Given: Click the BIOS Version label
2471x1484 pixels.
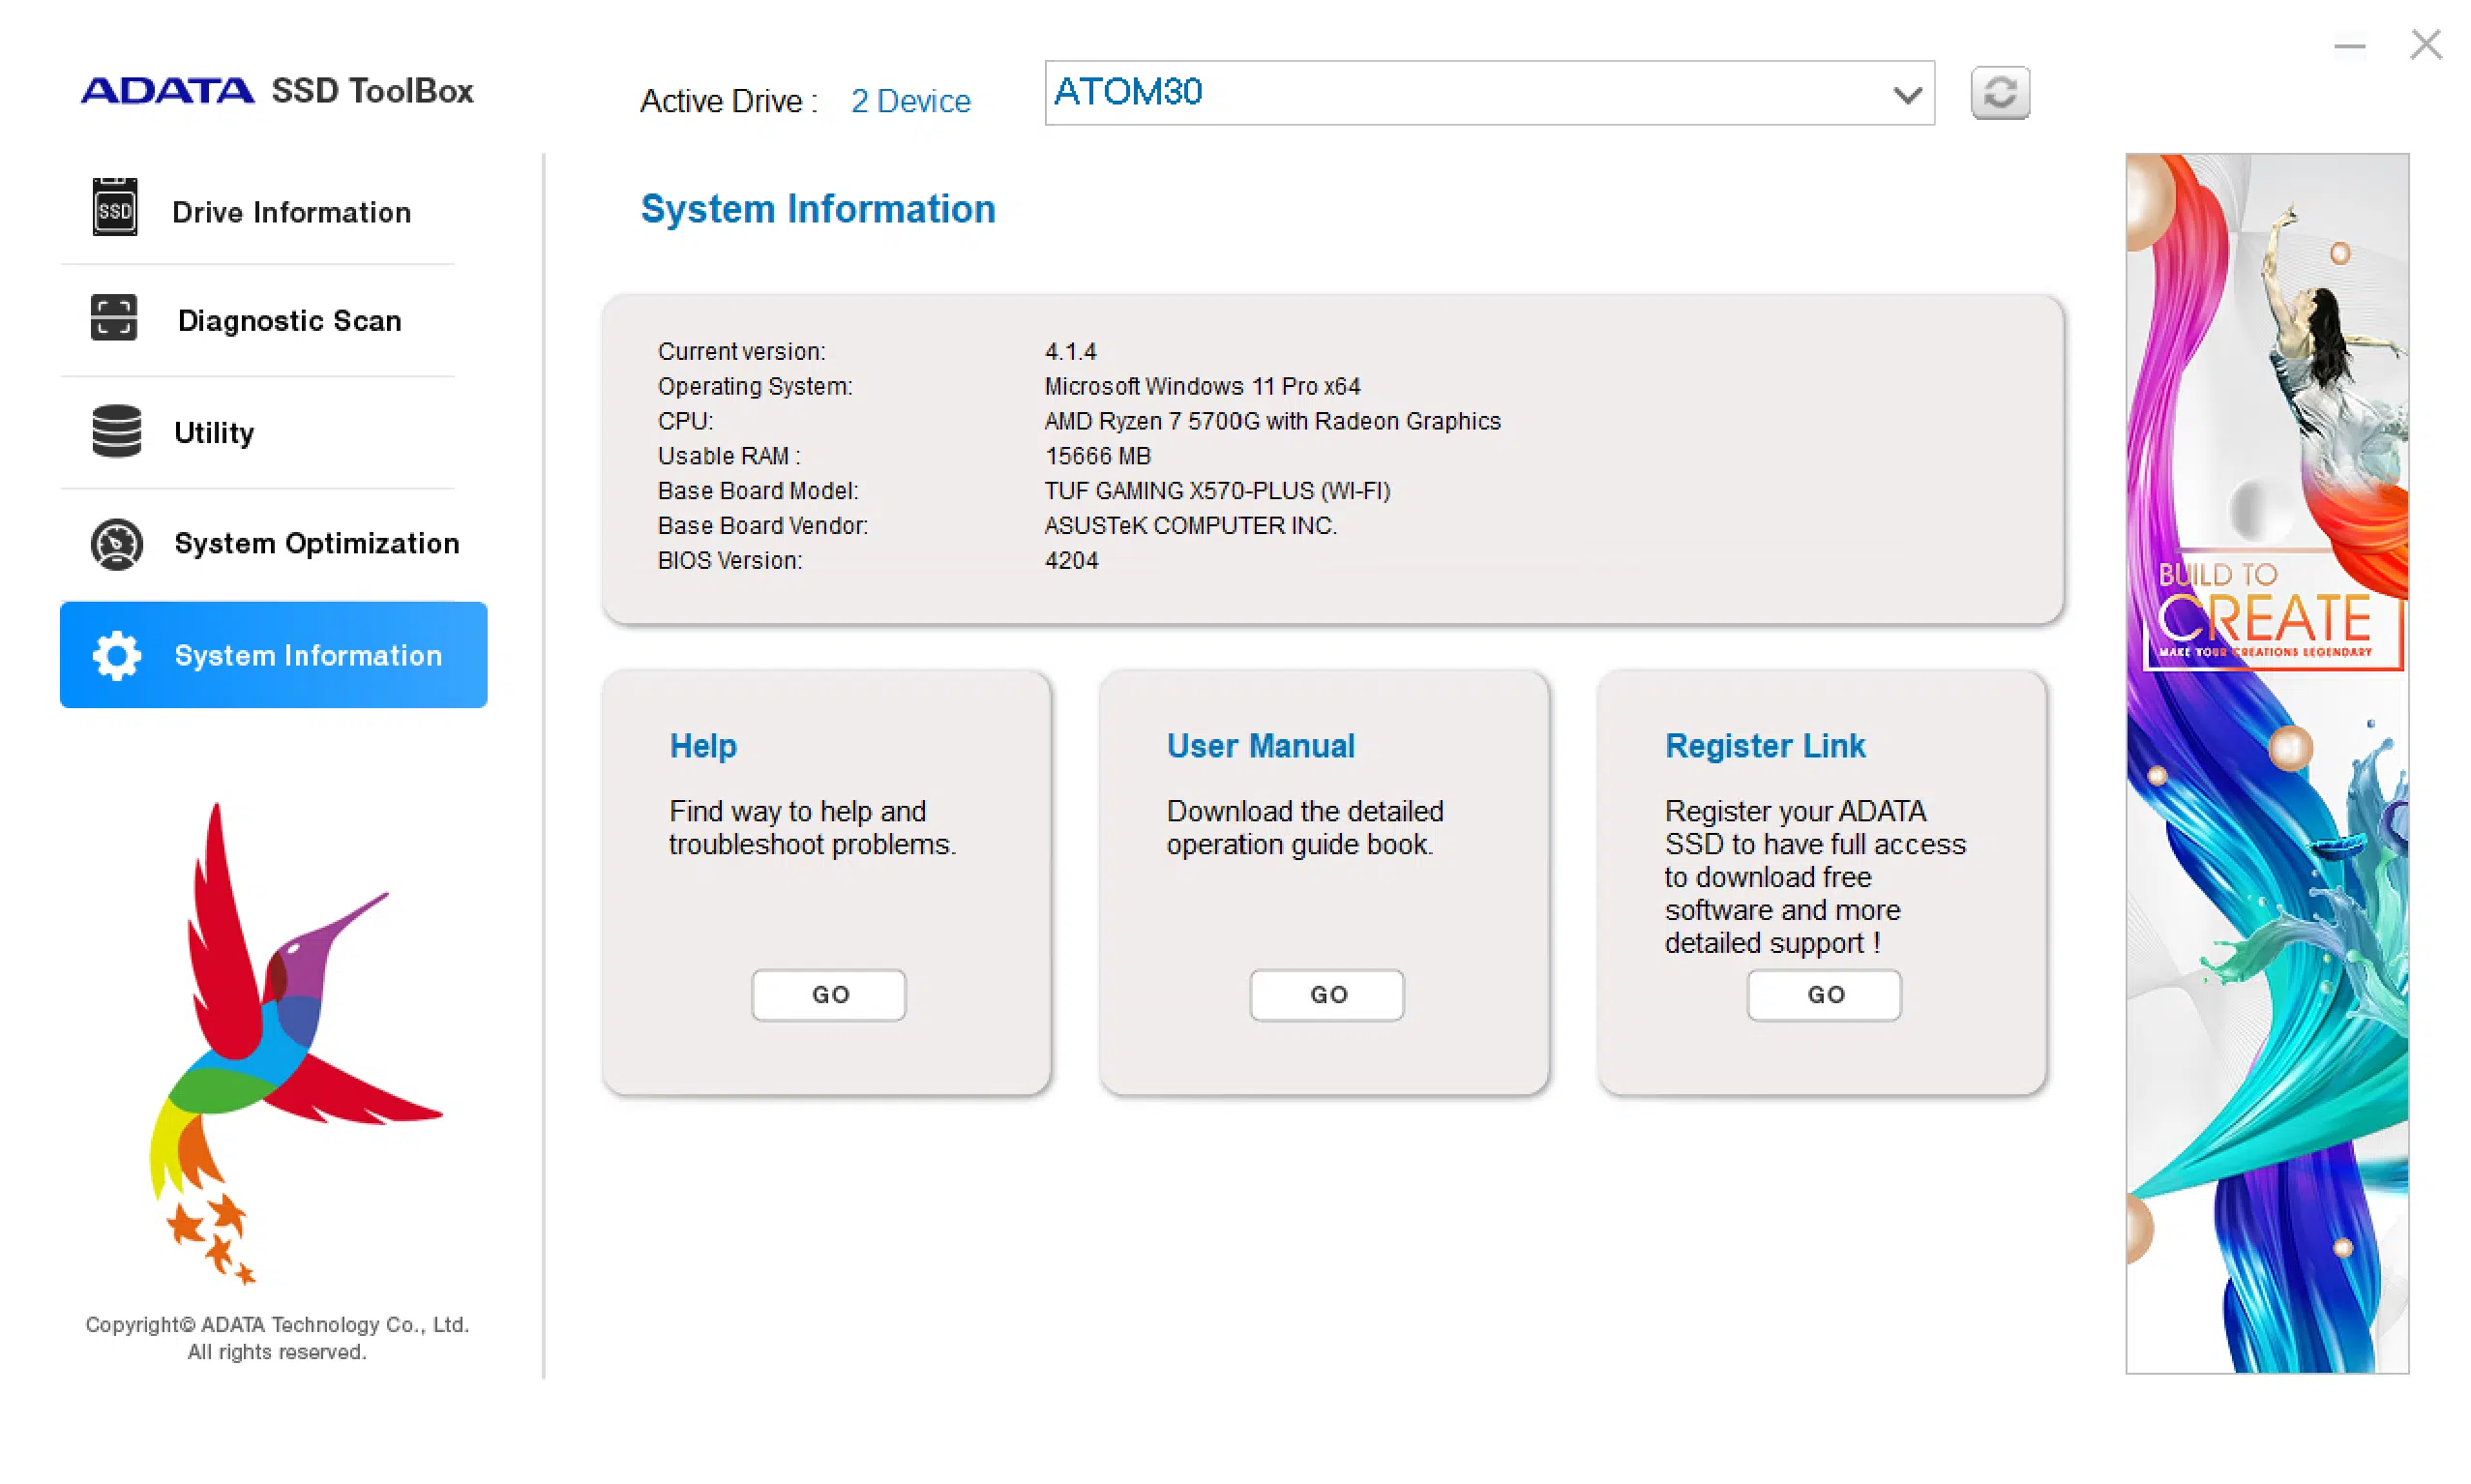Looking at the screenshot, I should tap(730, 561).
